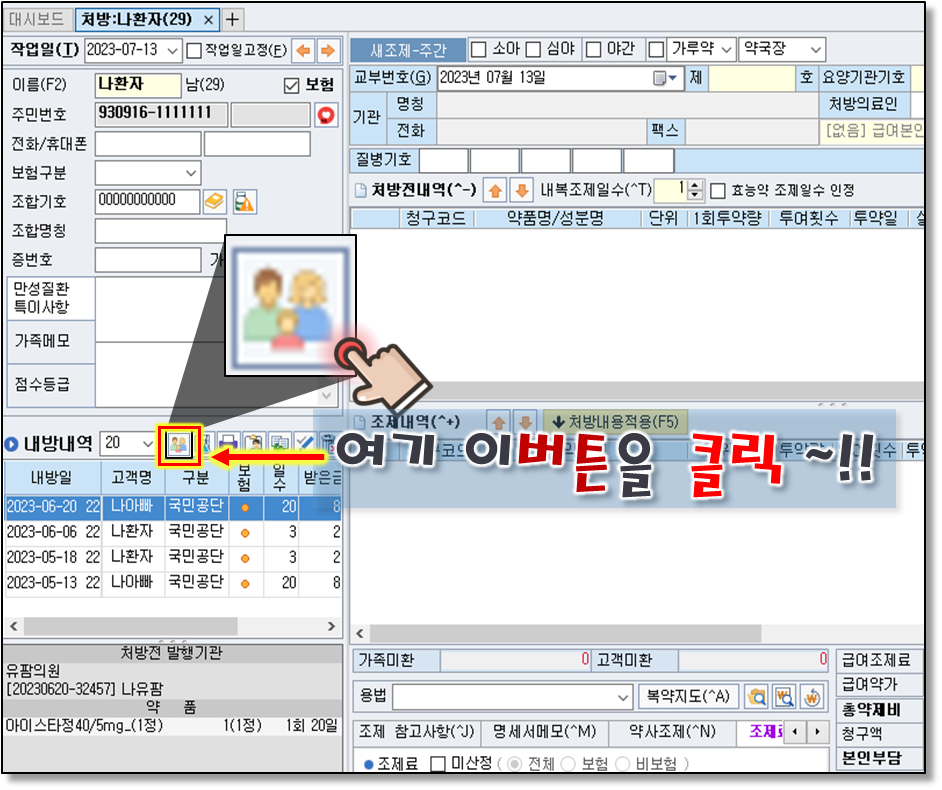Toggle the 작업일고정 checkbox
The width and height of the screenshot is (942, 790).
[x=194, y=50]
